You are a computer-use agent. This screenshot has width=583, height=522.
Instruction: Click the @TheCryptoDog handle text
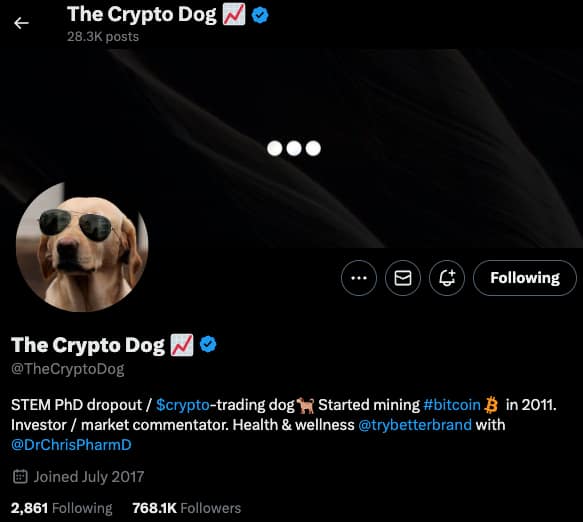[68, 369]
